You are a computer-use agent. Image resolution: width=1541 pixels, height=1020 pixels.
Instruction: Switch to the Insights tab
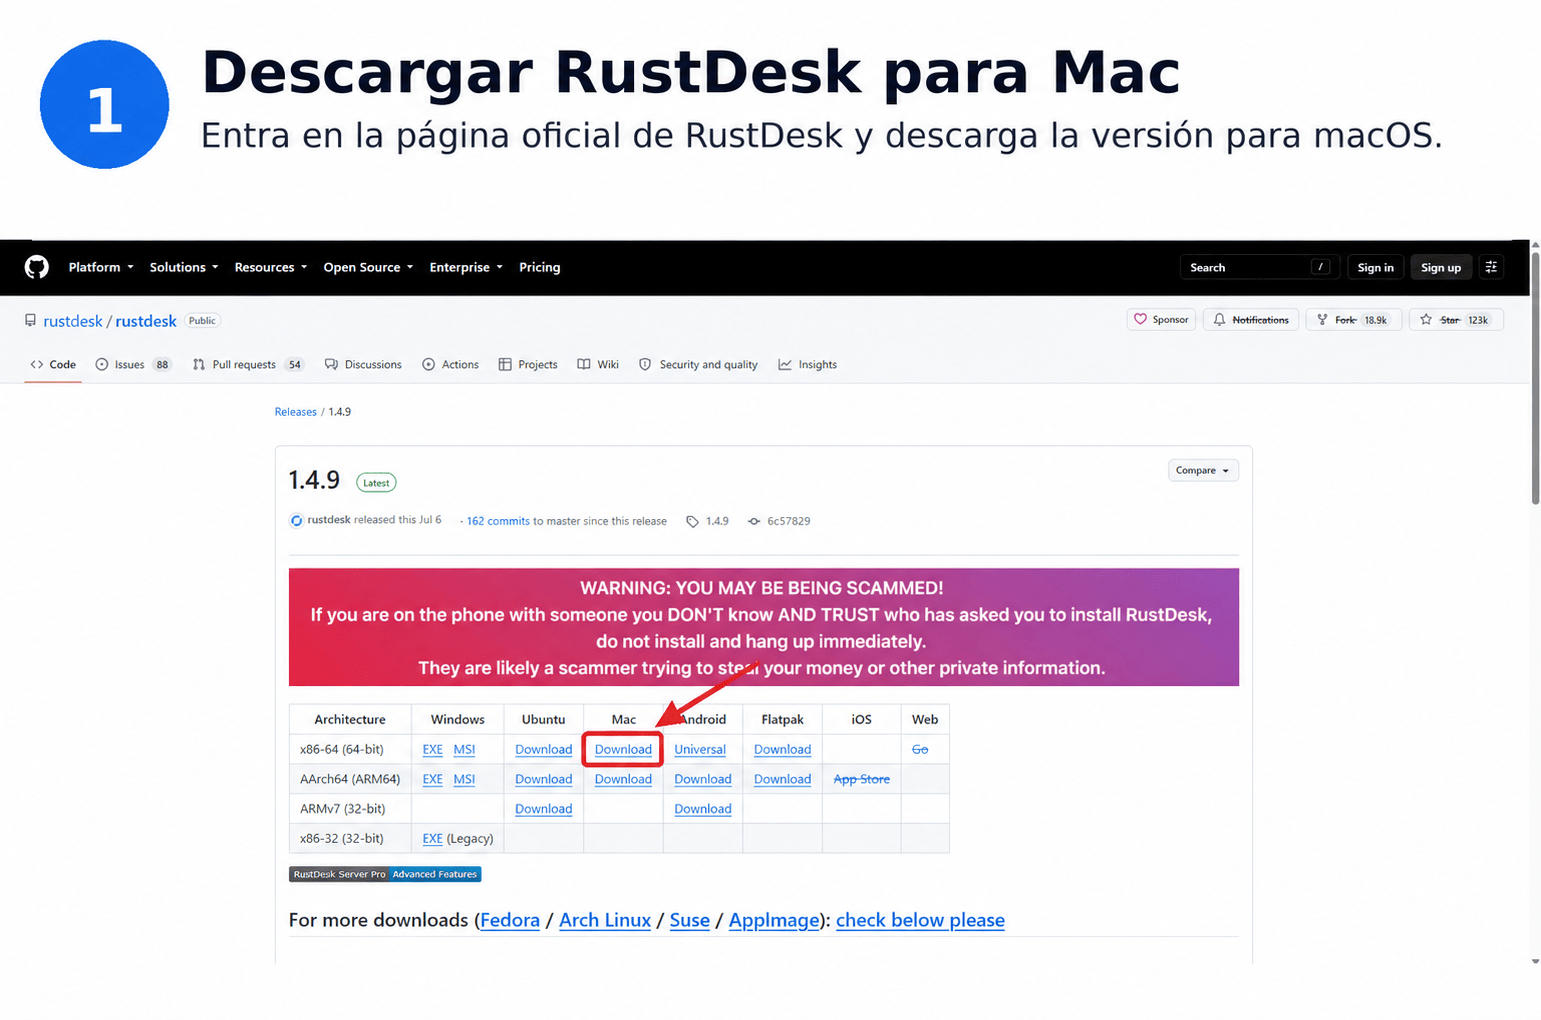[x=808, y=365]
